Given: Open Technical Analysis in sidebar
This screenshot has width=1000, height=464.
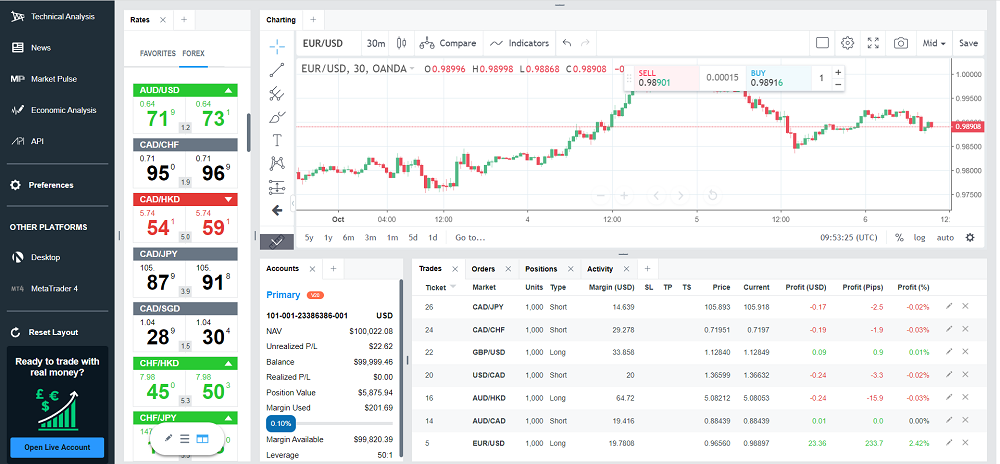Looking at the screenshot, I should [54, 17].
